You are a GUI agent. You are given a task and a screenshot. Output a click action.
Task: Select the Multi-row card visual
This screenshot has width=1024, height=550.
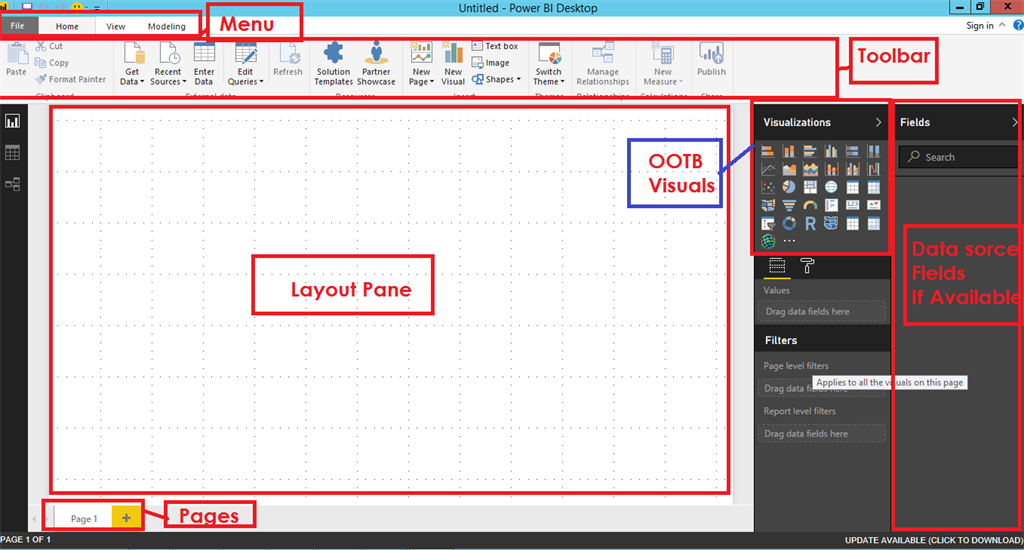point(831,206)
